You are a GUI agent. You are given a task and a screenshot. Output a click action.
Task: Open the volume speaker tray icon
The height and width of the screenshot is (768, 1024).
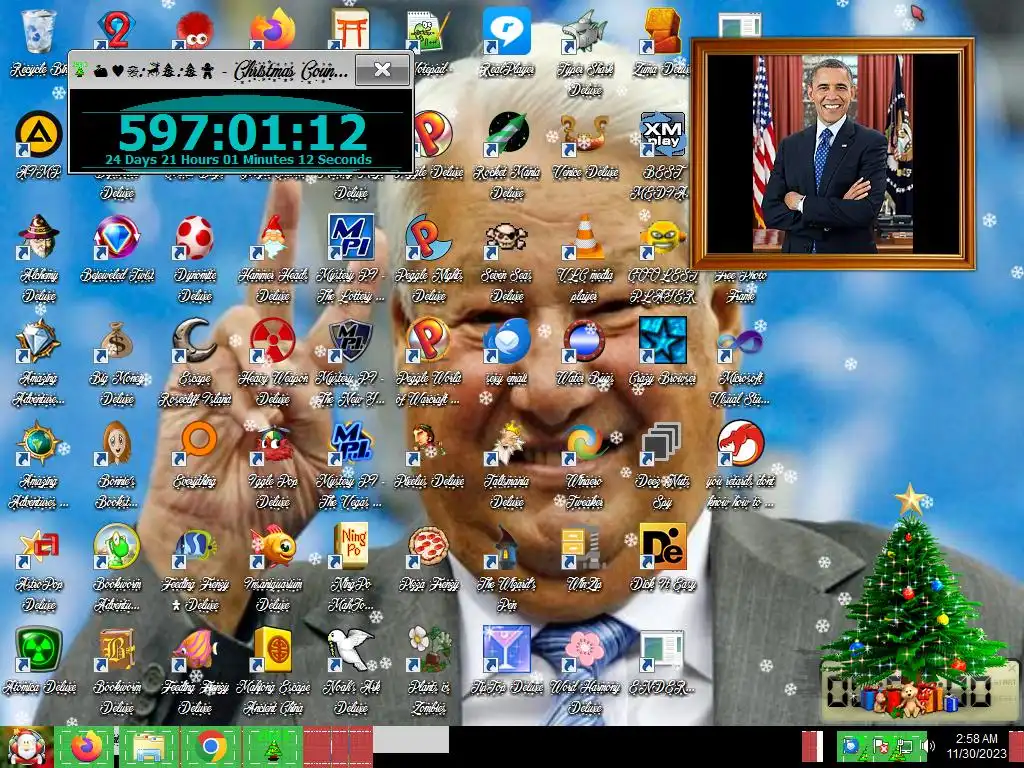coord(927,746)
